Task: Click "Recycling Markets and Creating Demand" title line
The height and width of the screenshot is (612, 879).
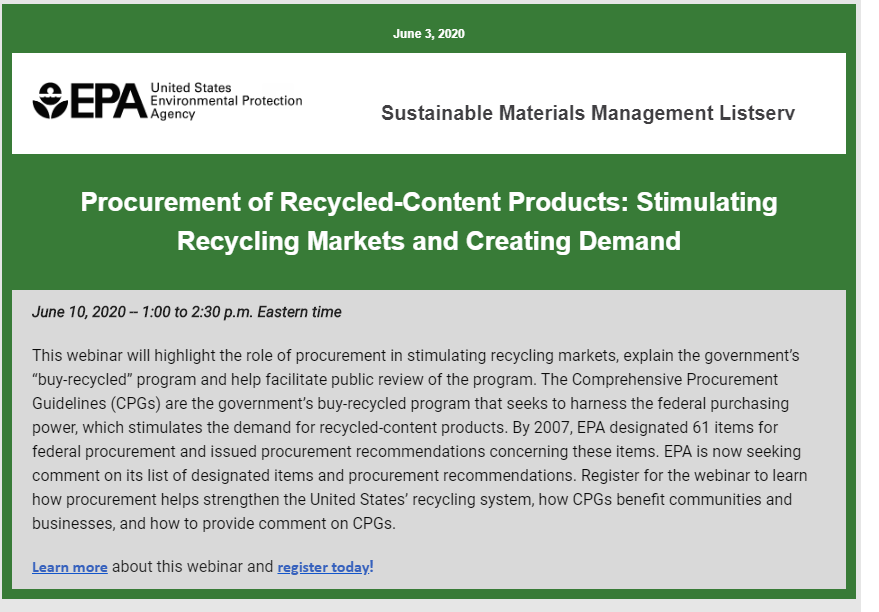Action: (x=428, y=241)
